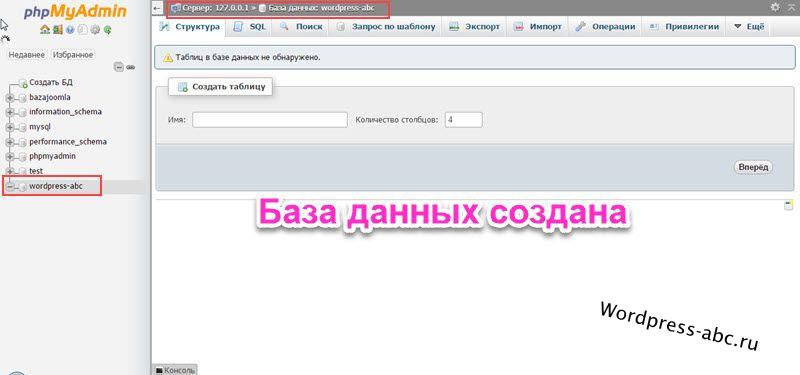Click the phpmyadmin database icon
The width and height of the screenshot is (800, 375).
(22, 157)
